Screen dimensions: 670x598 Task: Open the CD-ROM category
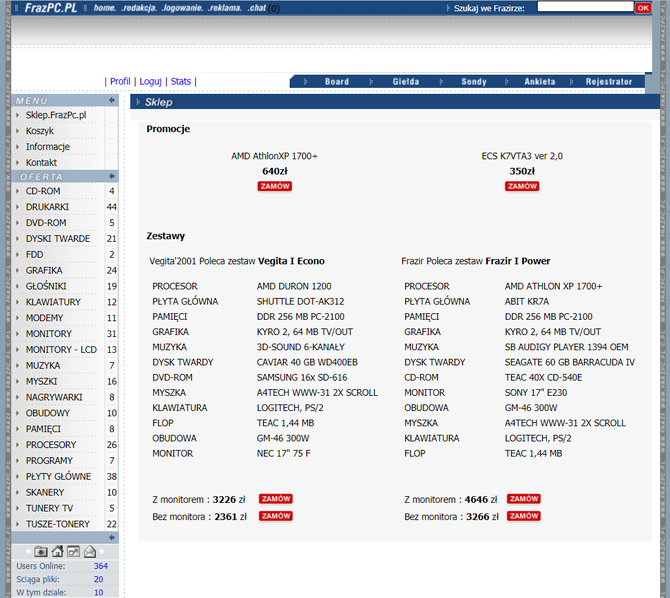pos(43,191)
